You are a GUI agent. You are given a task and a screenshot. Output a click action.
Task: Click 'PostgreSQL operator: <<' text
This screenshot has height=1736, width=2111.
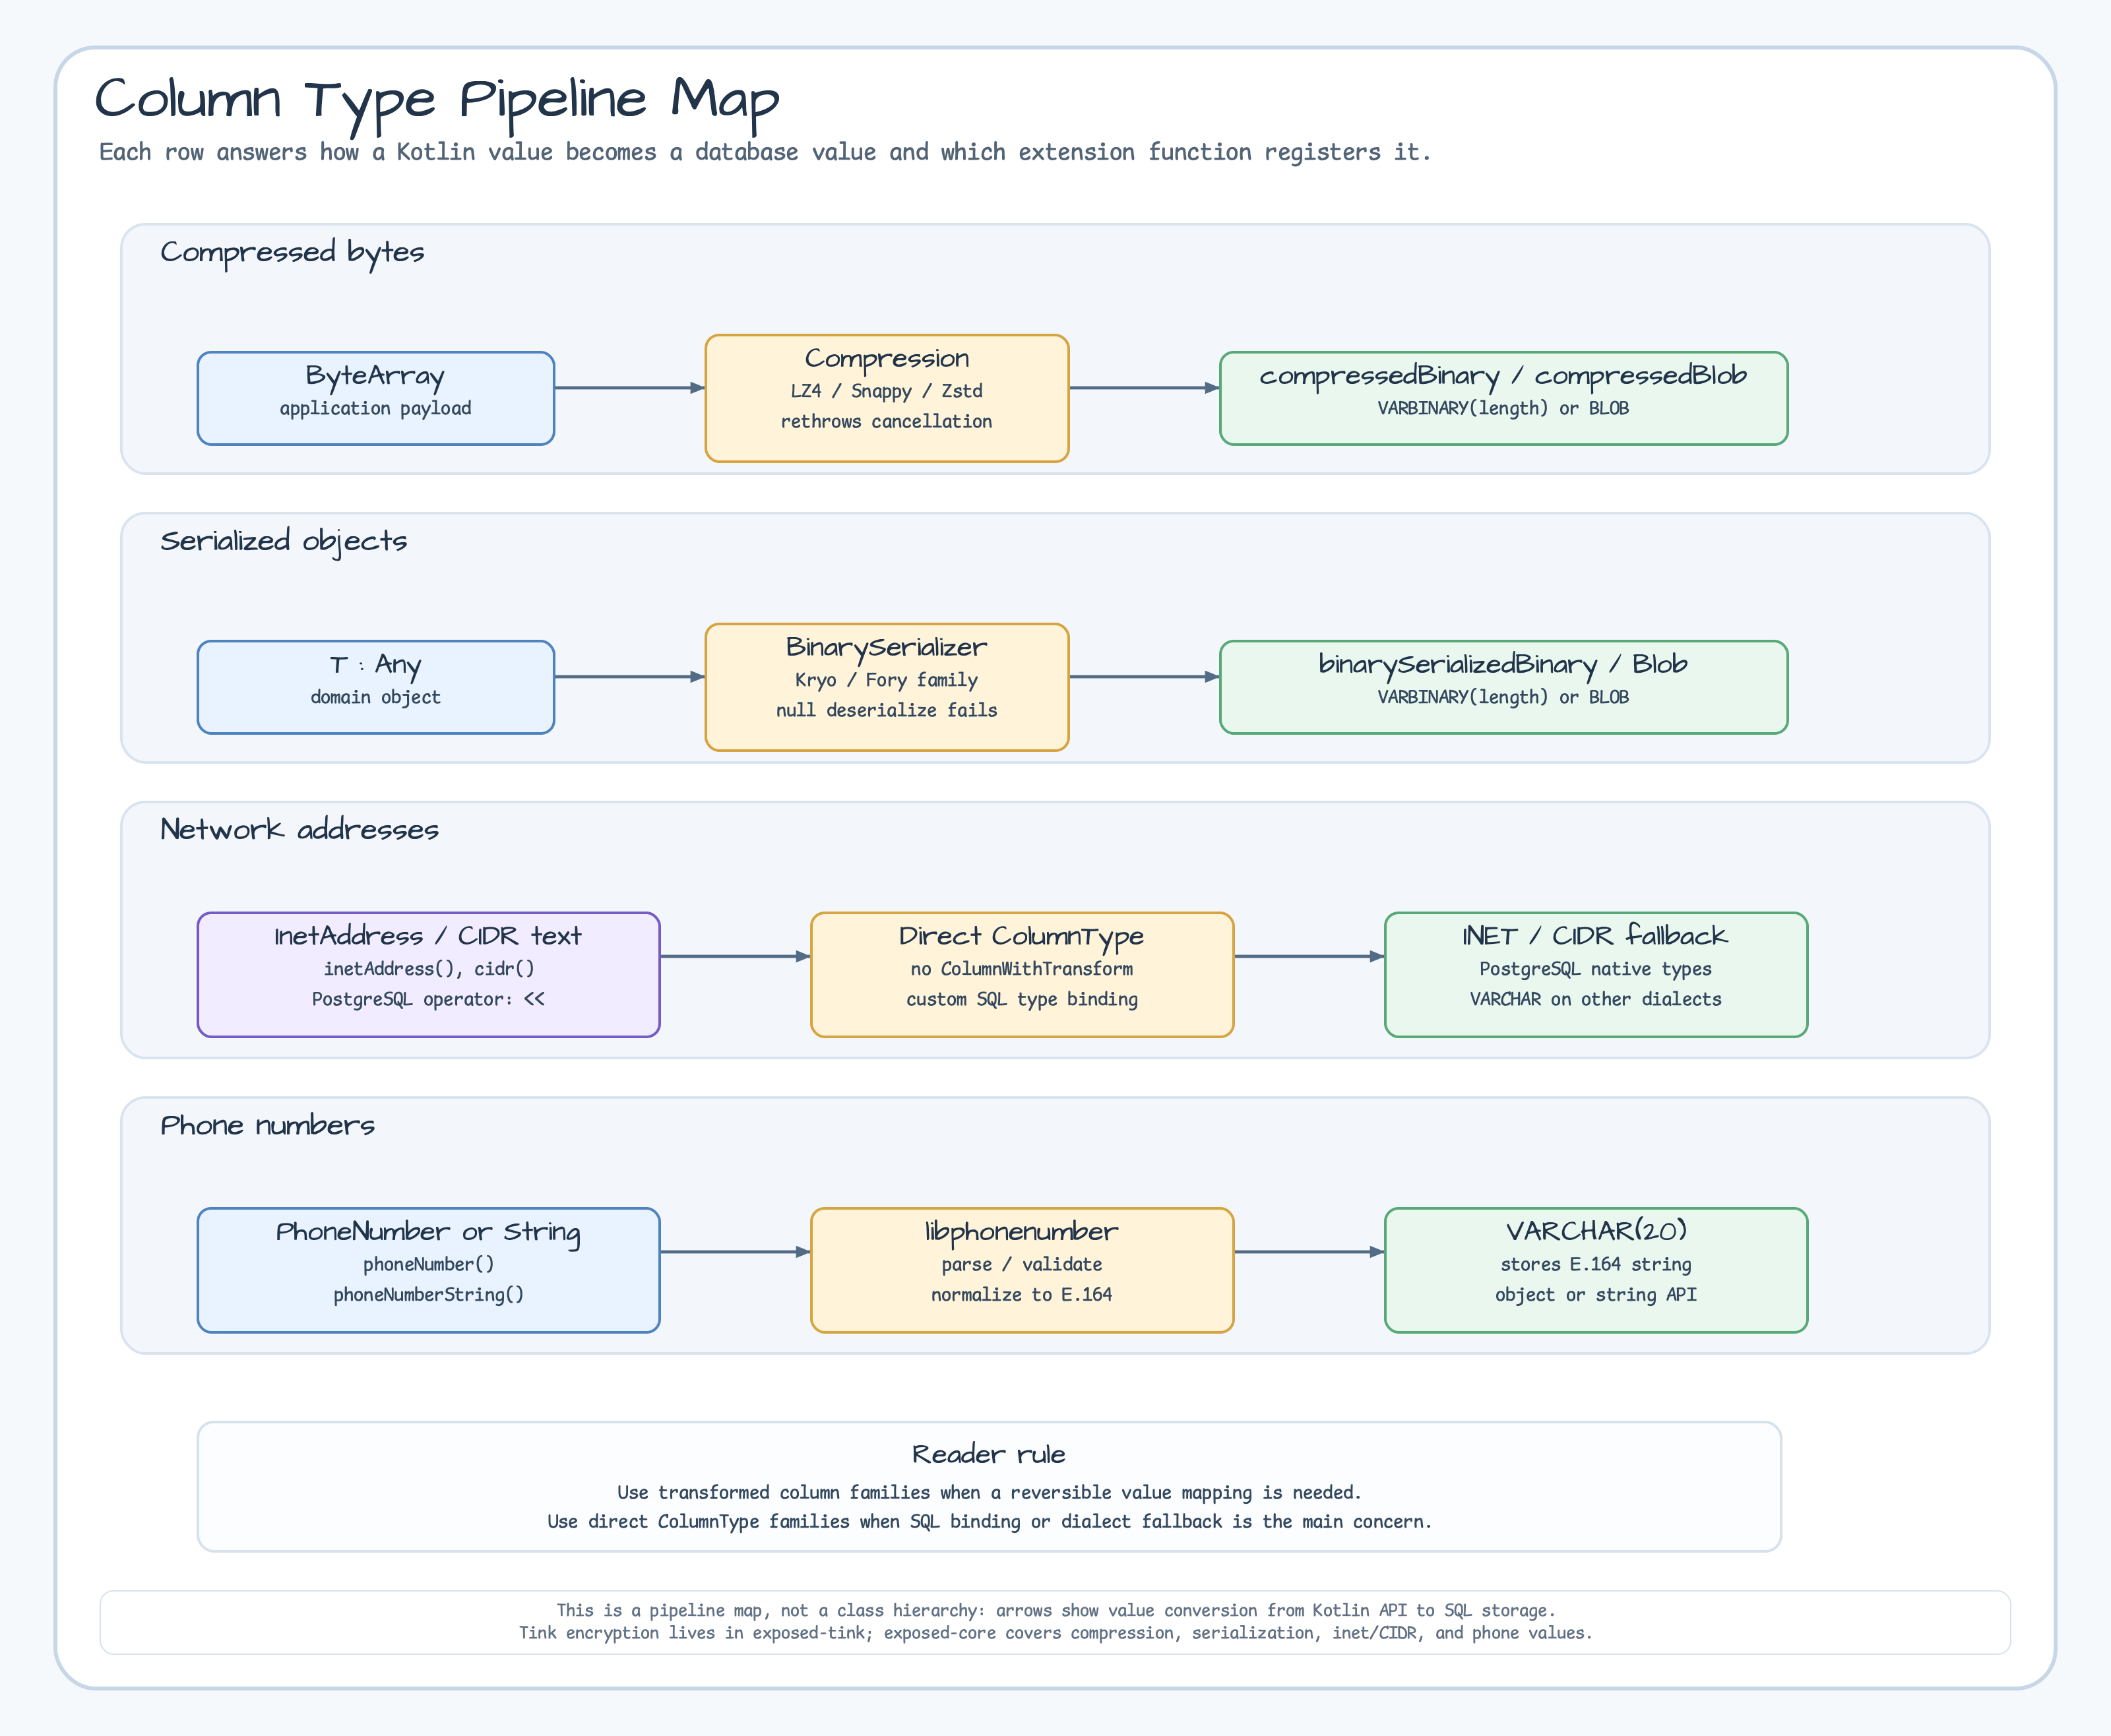[429, 999]
